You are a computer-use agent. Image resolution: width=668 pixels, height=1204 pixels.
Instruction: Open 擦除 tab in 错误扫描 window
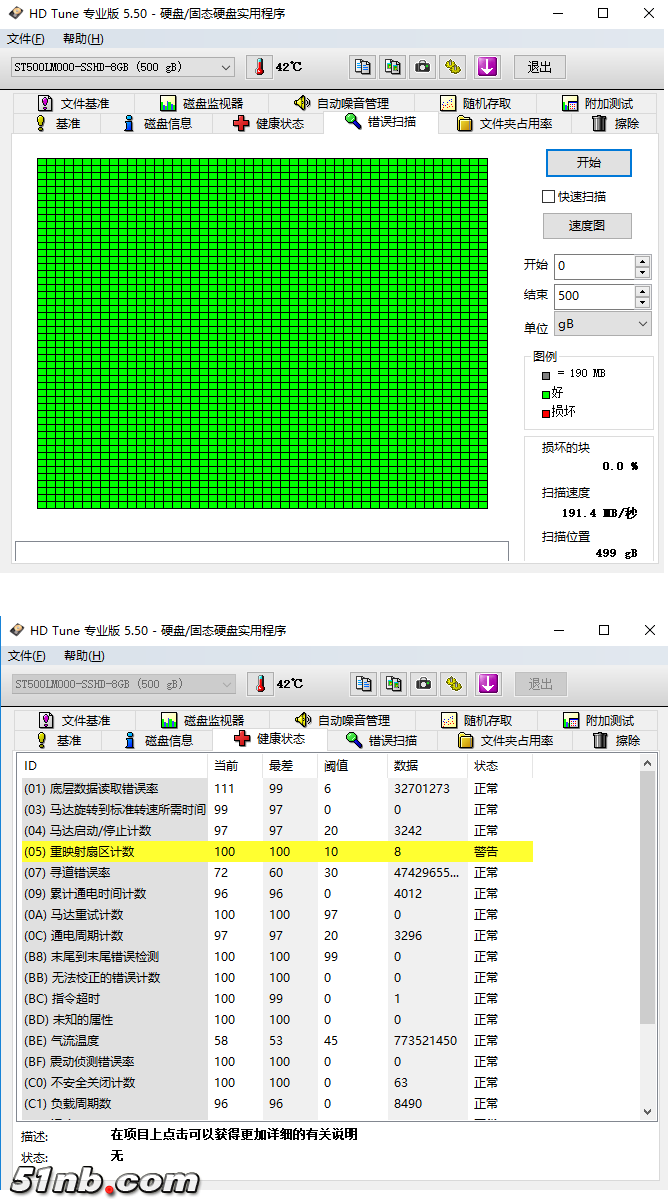[x=615, y=123]
